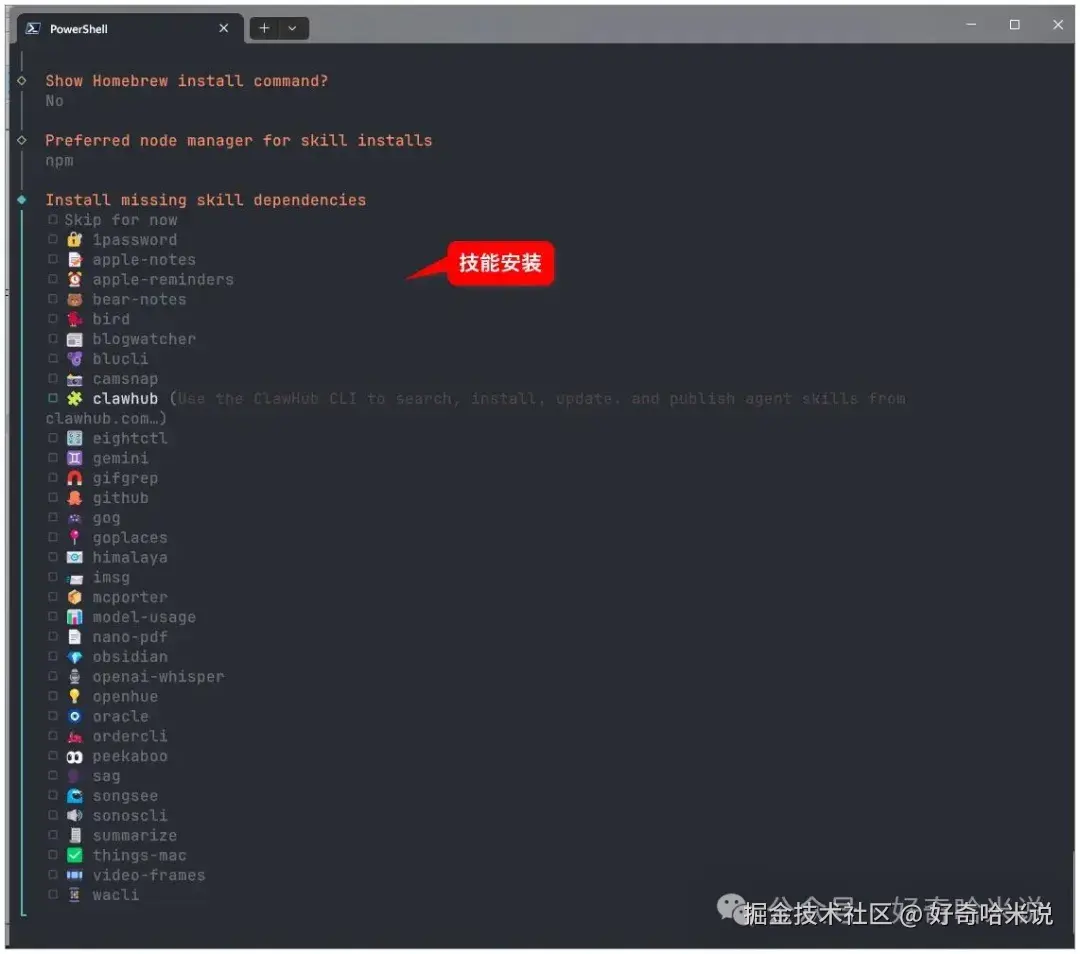
Task: Click the gemini zodiac icon
Action: (74, 458)
